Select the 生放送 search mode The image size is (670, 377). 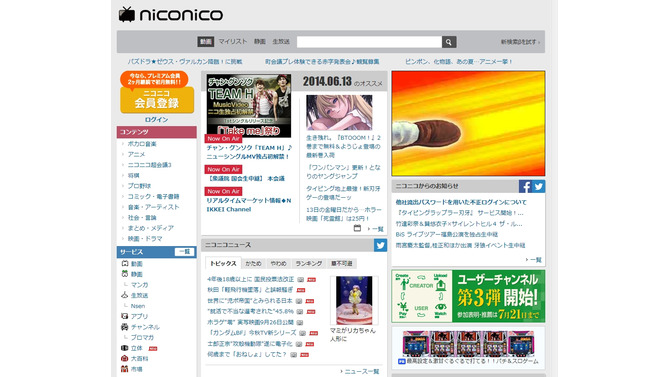(x=281, y=41)
